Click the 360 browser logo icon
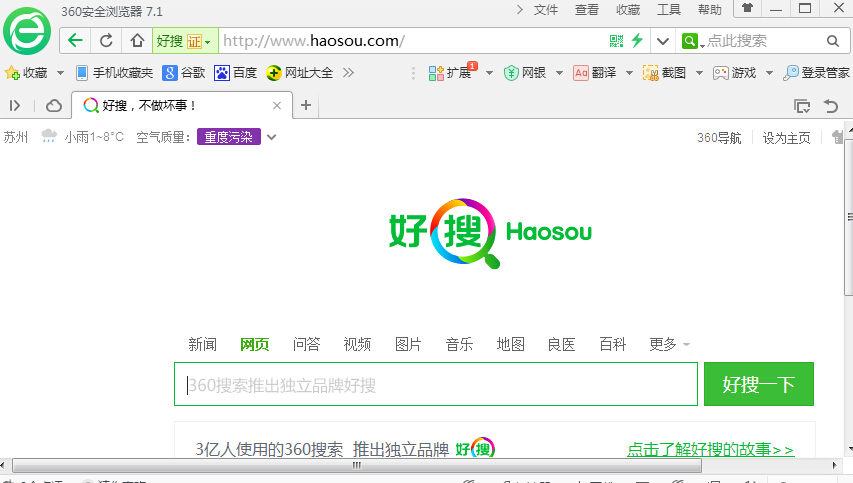Viewport: 853px width, 483px height. click(27, 31)
